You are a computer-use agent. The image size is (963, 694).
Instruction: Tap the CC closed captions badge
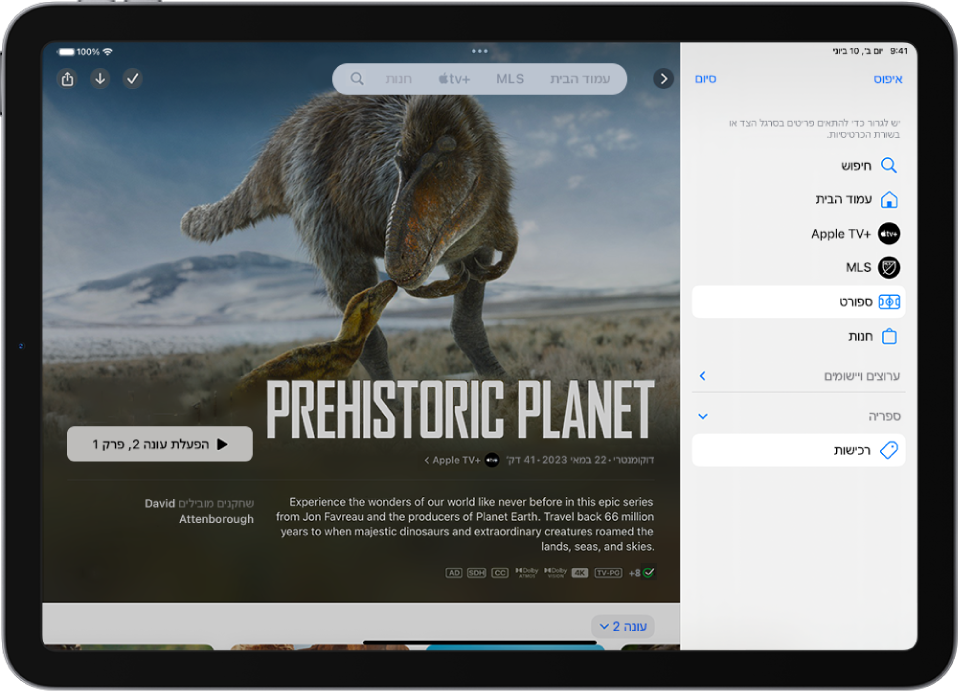tap(500, 573)
